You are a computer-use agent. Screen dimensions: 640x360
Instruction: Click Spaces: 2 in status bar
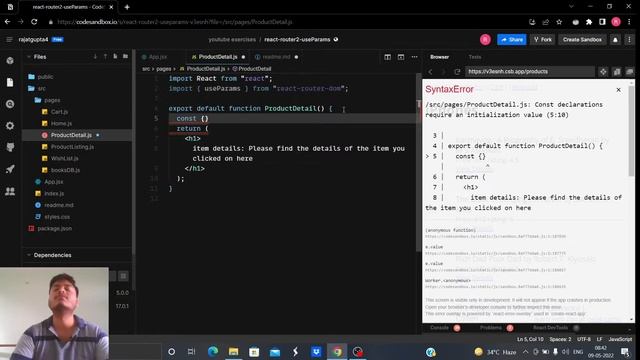(560, 339)
